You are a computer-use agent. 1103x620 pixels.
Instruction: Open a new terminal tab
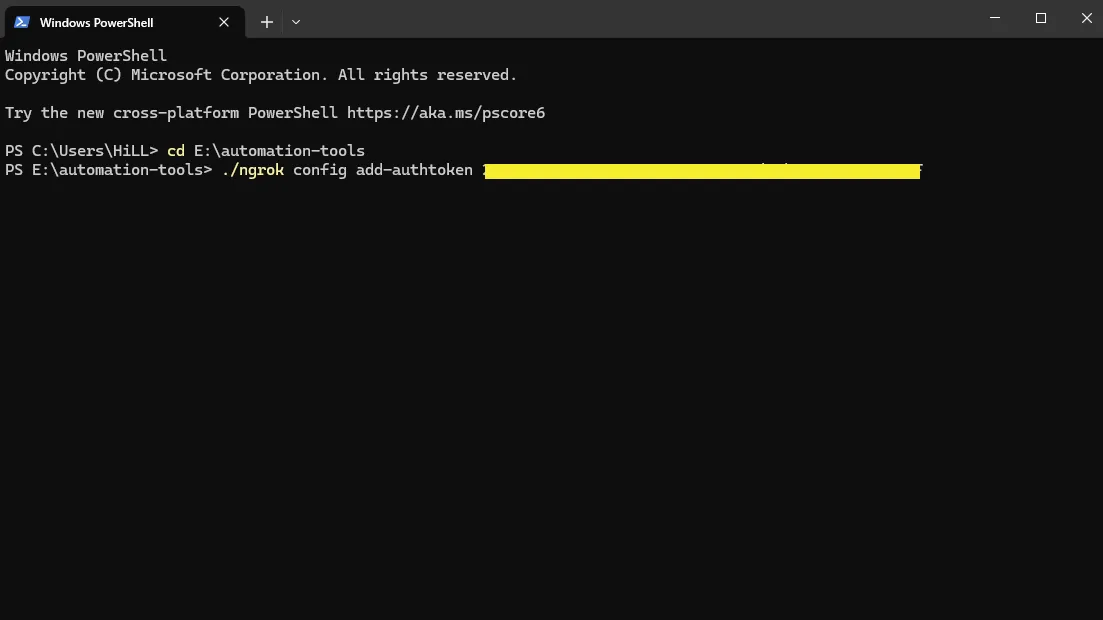click(266, 21)
